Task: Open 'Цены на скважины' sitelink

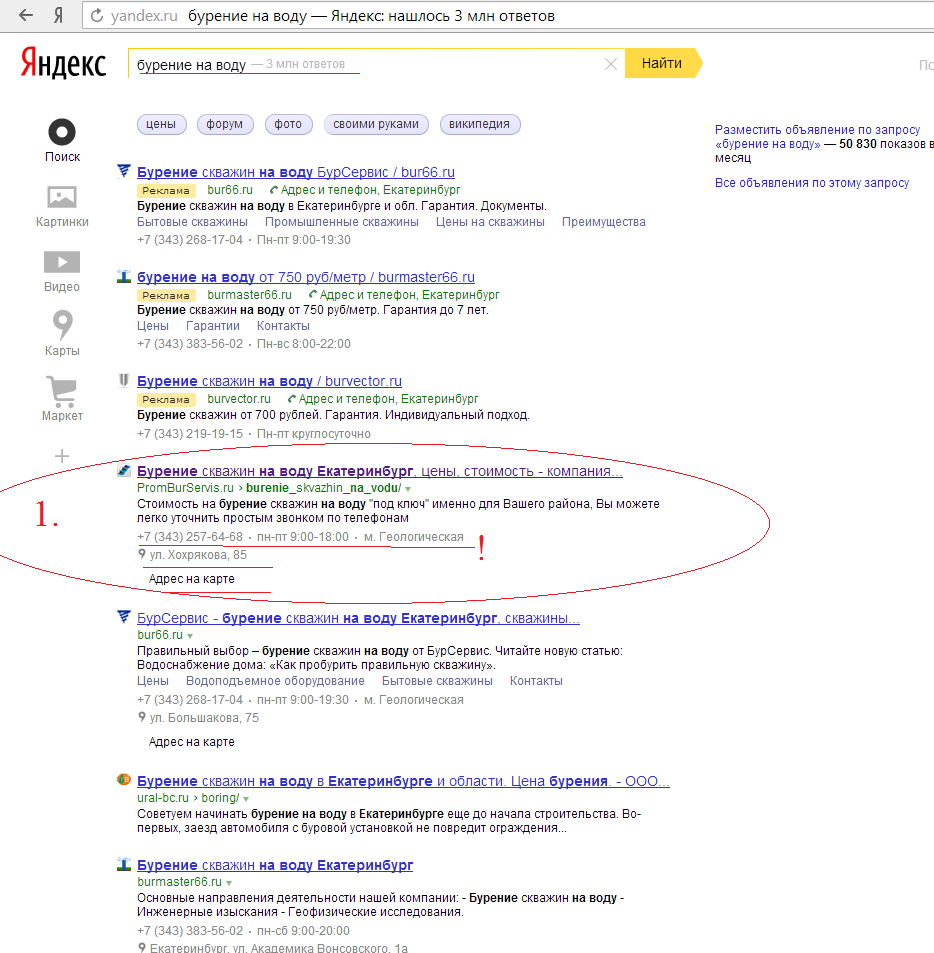Action: click(x=490, y=222)
